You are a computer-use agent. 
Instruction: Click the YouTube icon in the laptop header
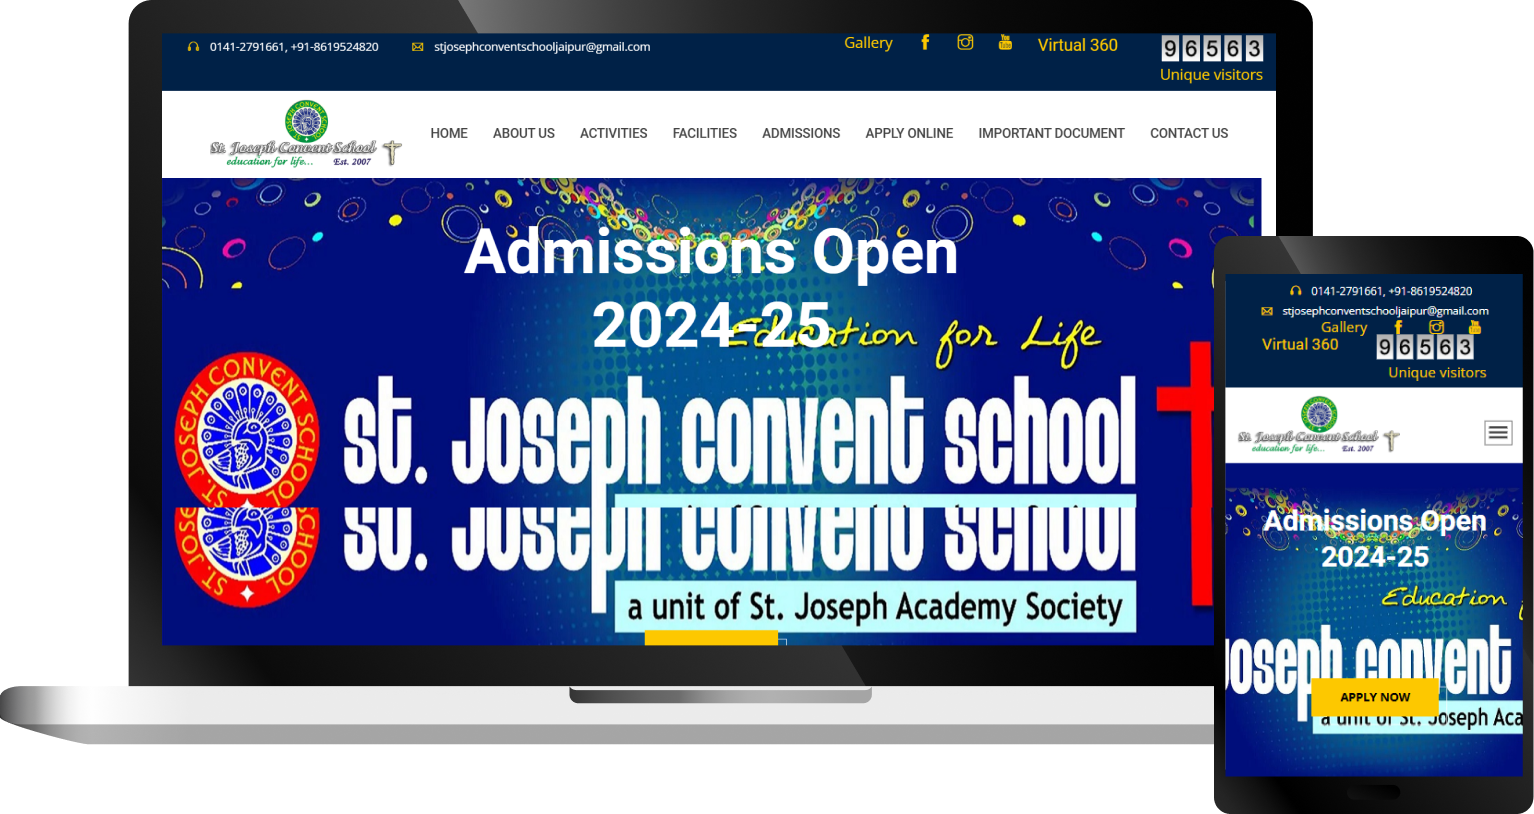tap(1005, 42)
